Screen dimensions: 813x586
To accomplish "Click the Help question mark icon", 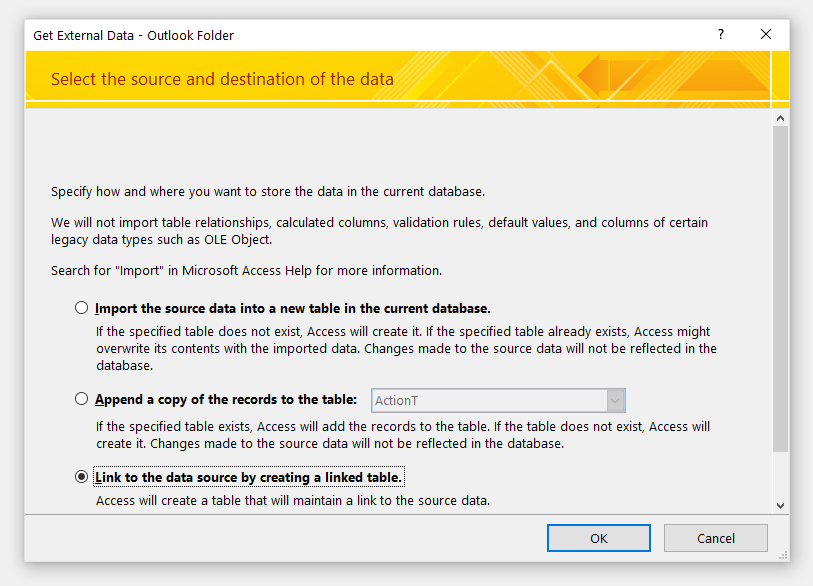I will click(720, 35).
